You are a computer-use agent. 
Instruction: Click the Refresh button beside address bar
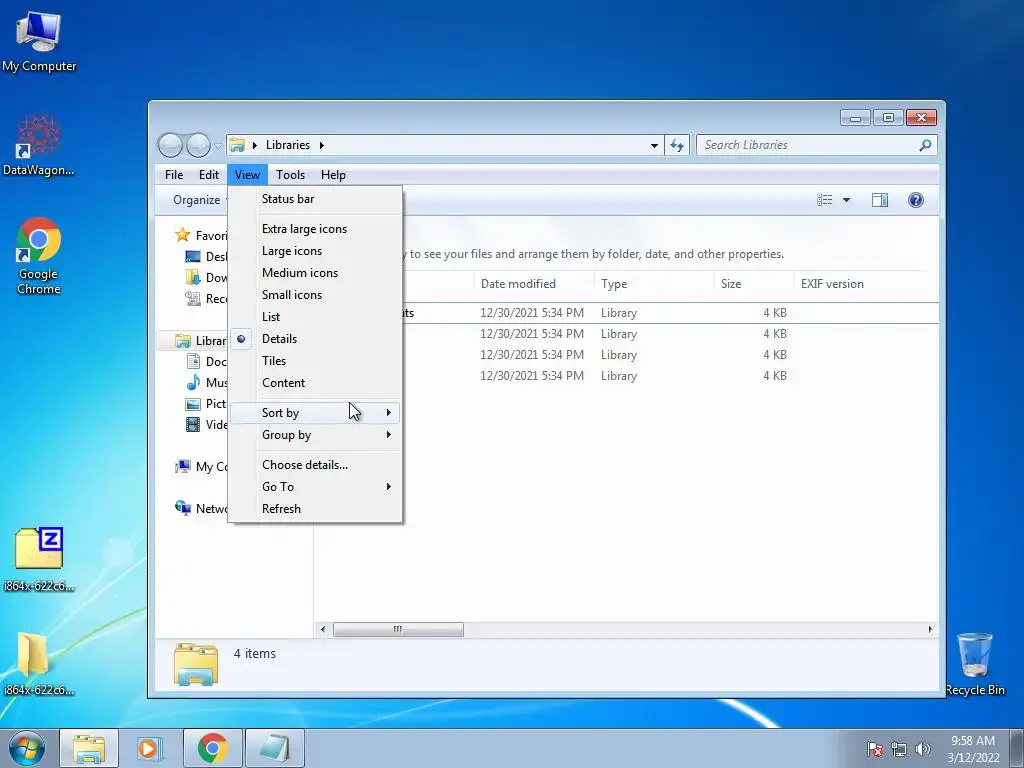click(x=677, y=145)
